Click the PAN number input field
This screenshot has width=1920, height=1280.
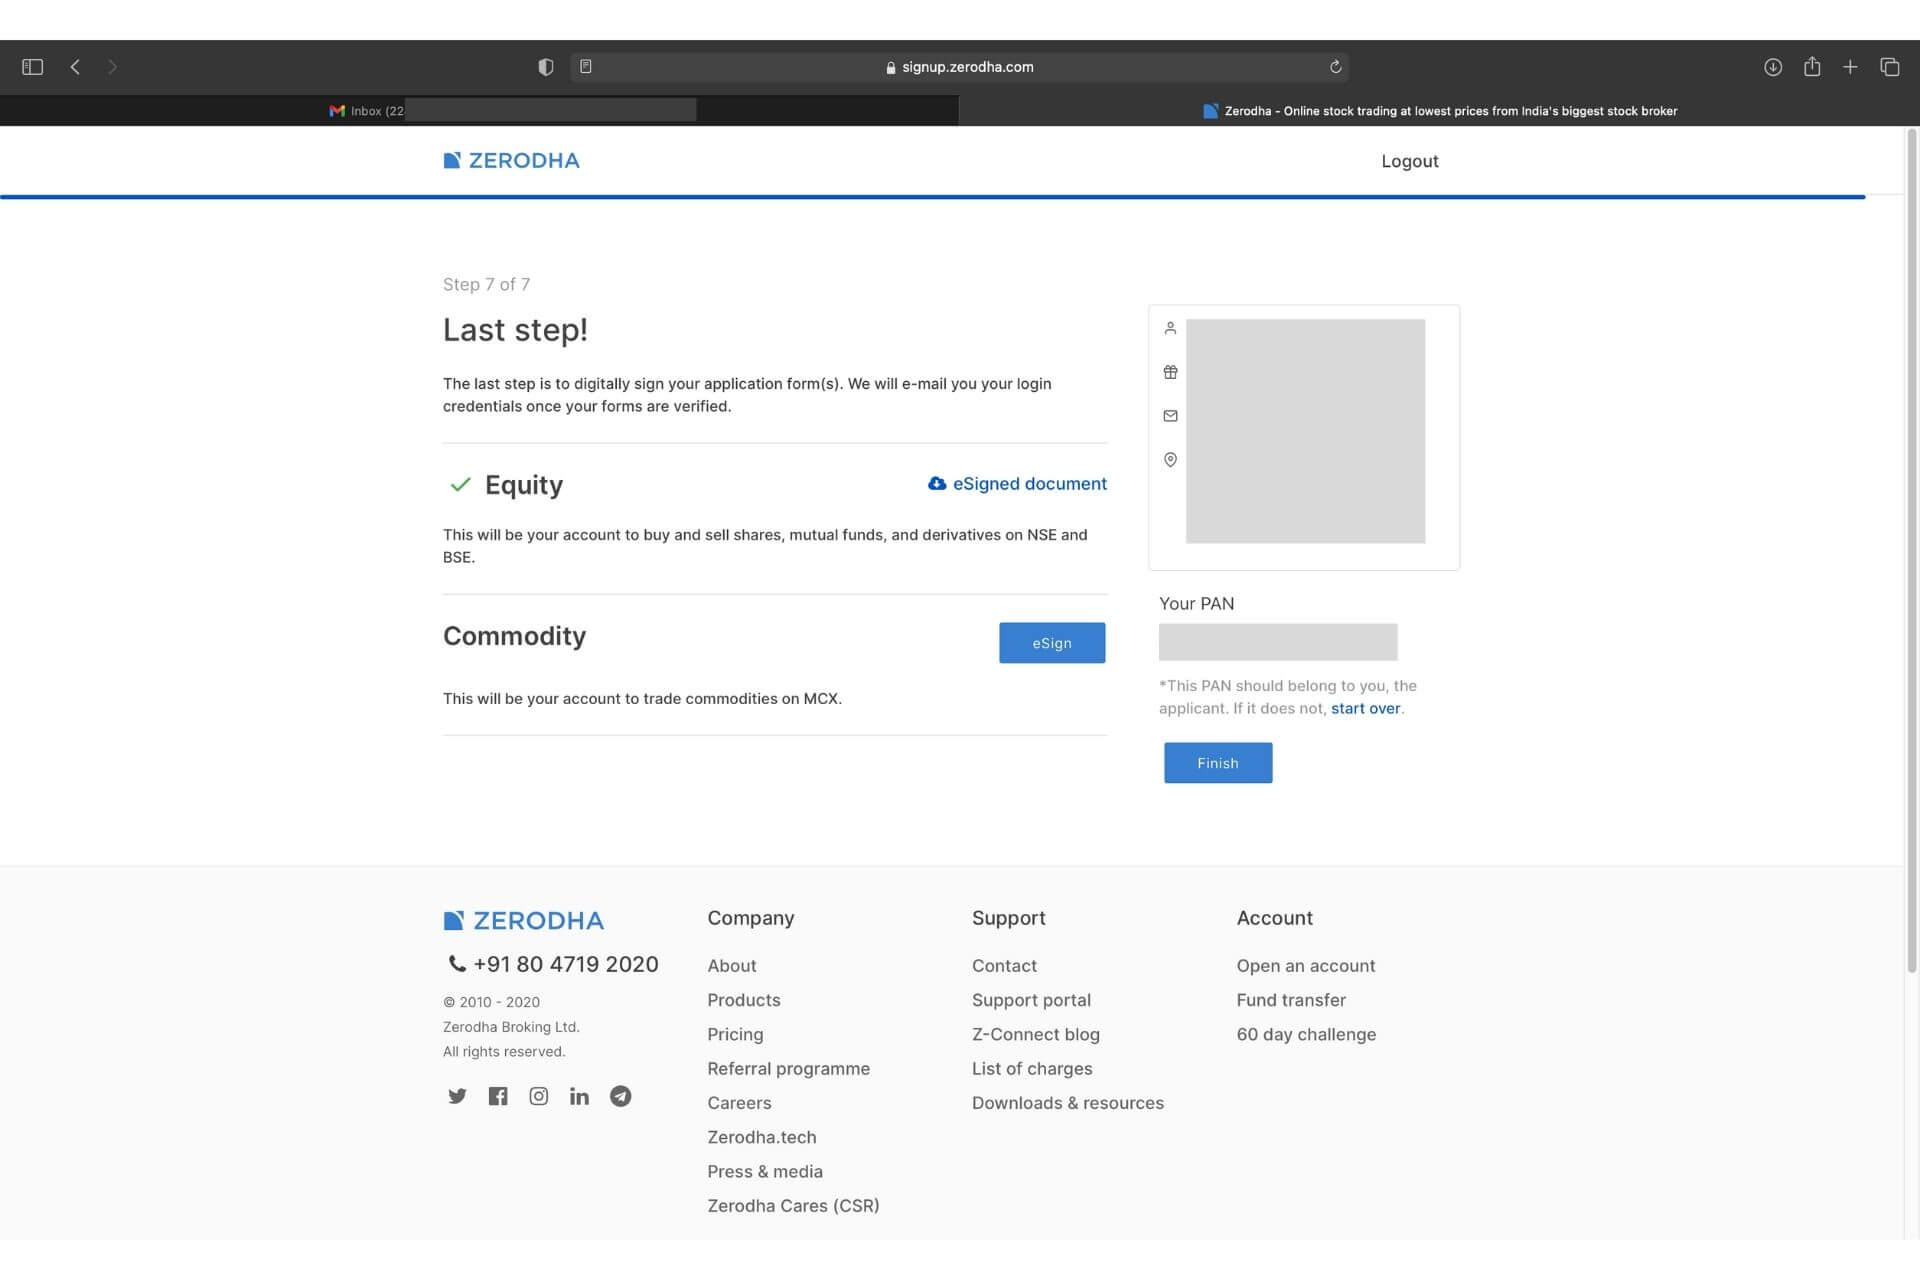1277,640
